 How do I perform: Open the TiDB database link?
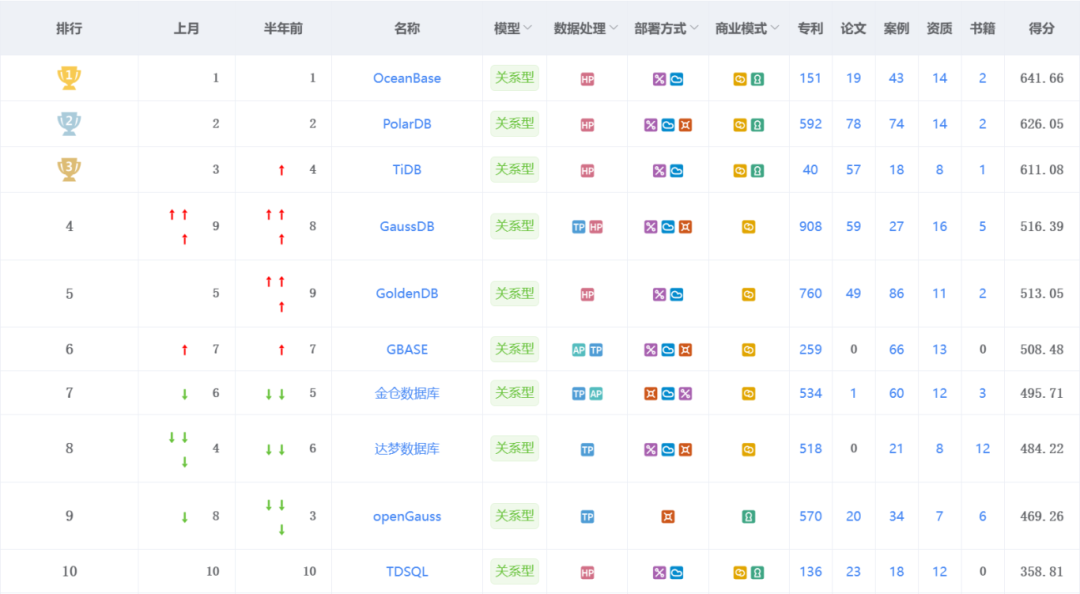point(406,170)
